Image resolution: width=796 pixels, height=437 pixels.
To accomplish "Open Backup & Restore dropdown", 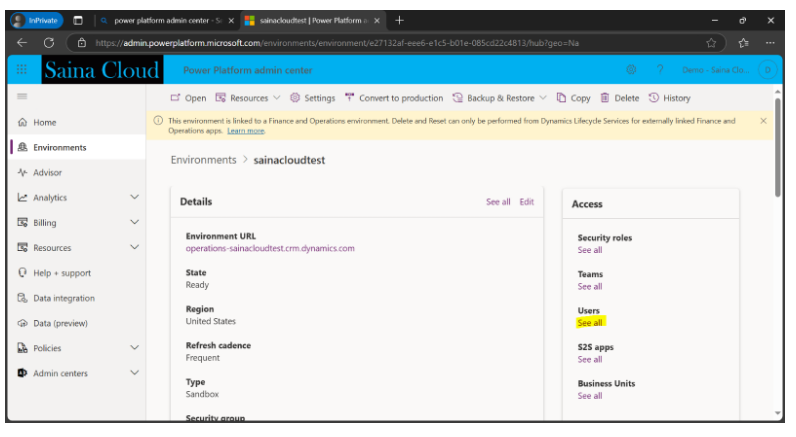I will tap(500, 98).
